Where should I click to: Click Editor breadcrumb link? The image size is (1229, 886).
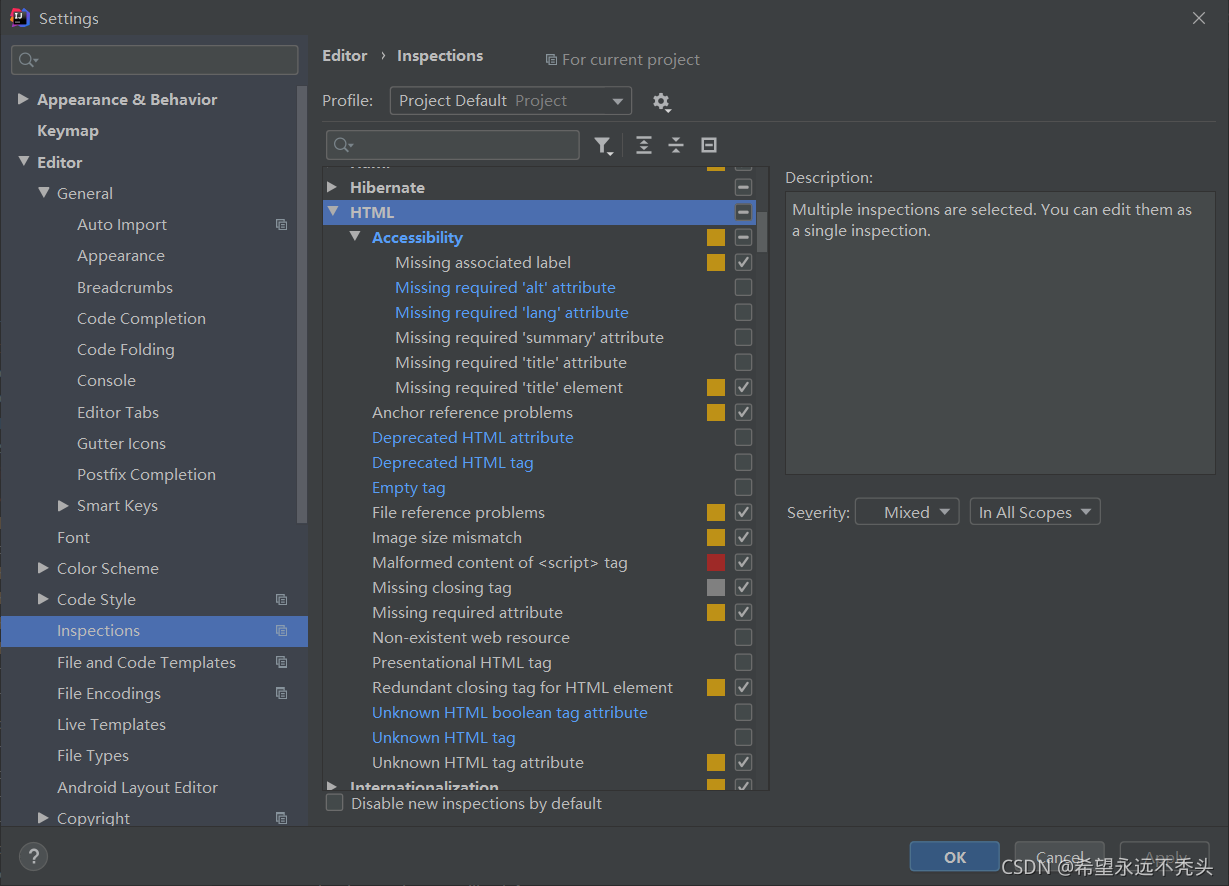pyautogui.click(x=345, y=56)
